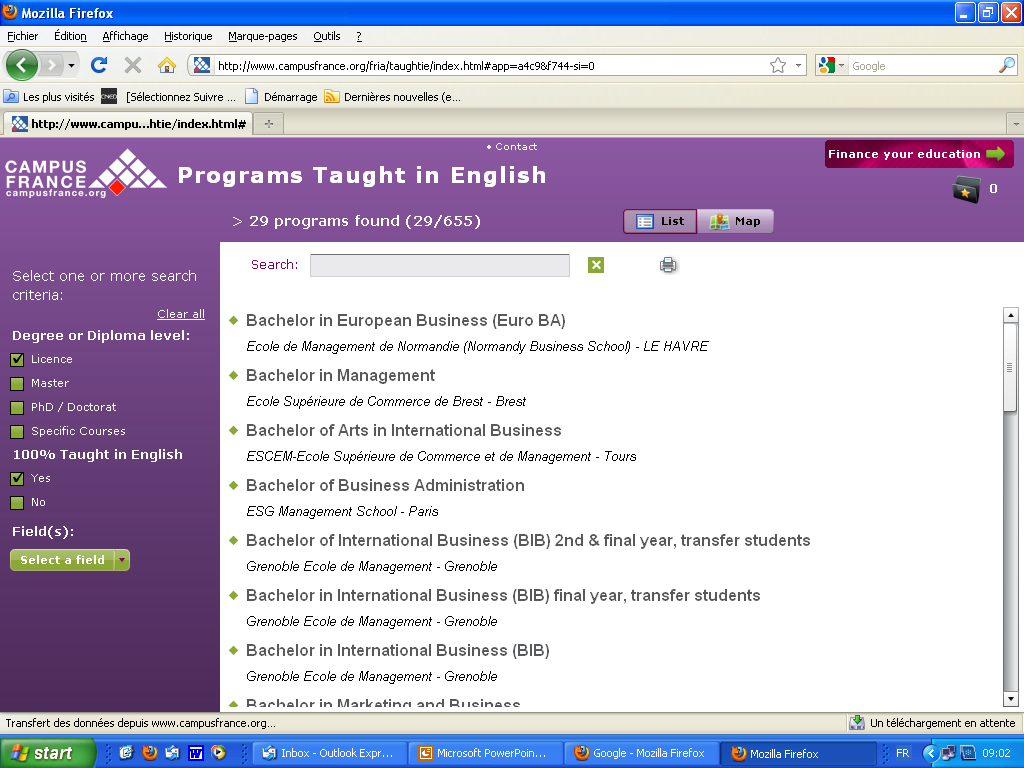
Task: Focus the Search input field
Action: [x=440, y=265]
